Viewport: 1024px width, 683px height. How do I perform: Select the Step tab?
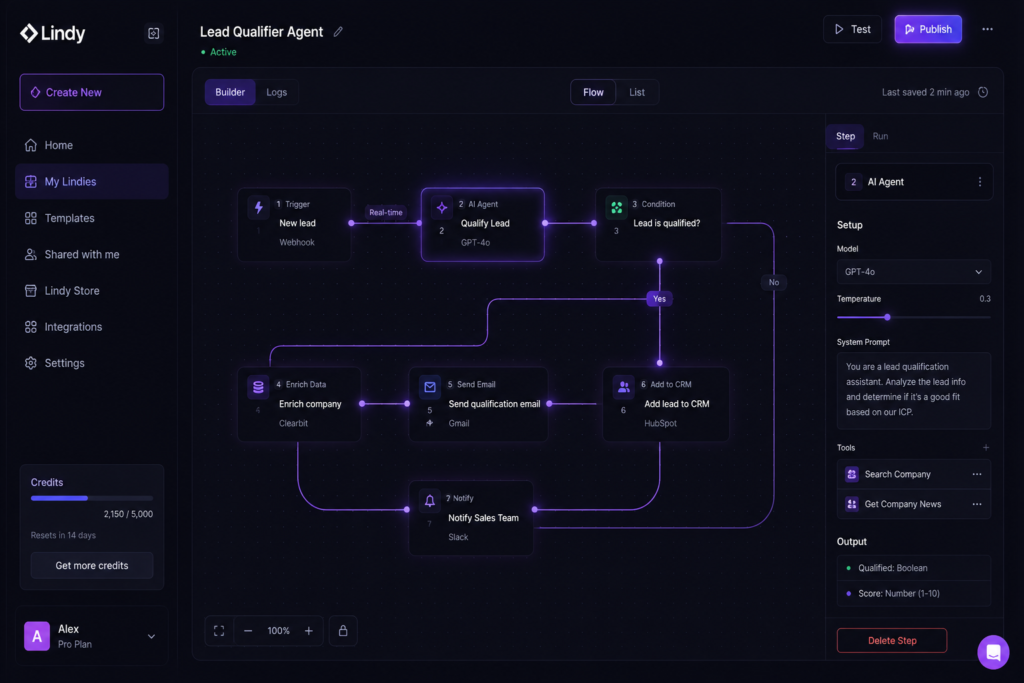coord(845,136)
